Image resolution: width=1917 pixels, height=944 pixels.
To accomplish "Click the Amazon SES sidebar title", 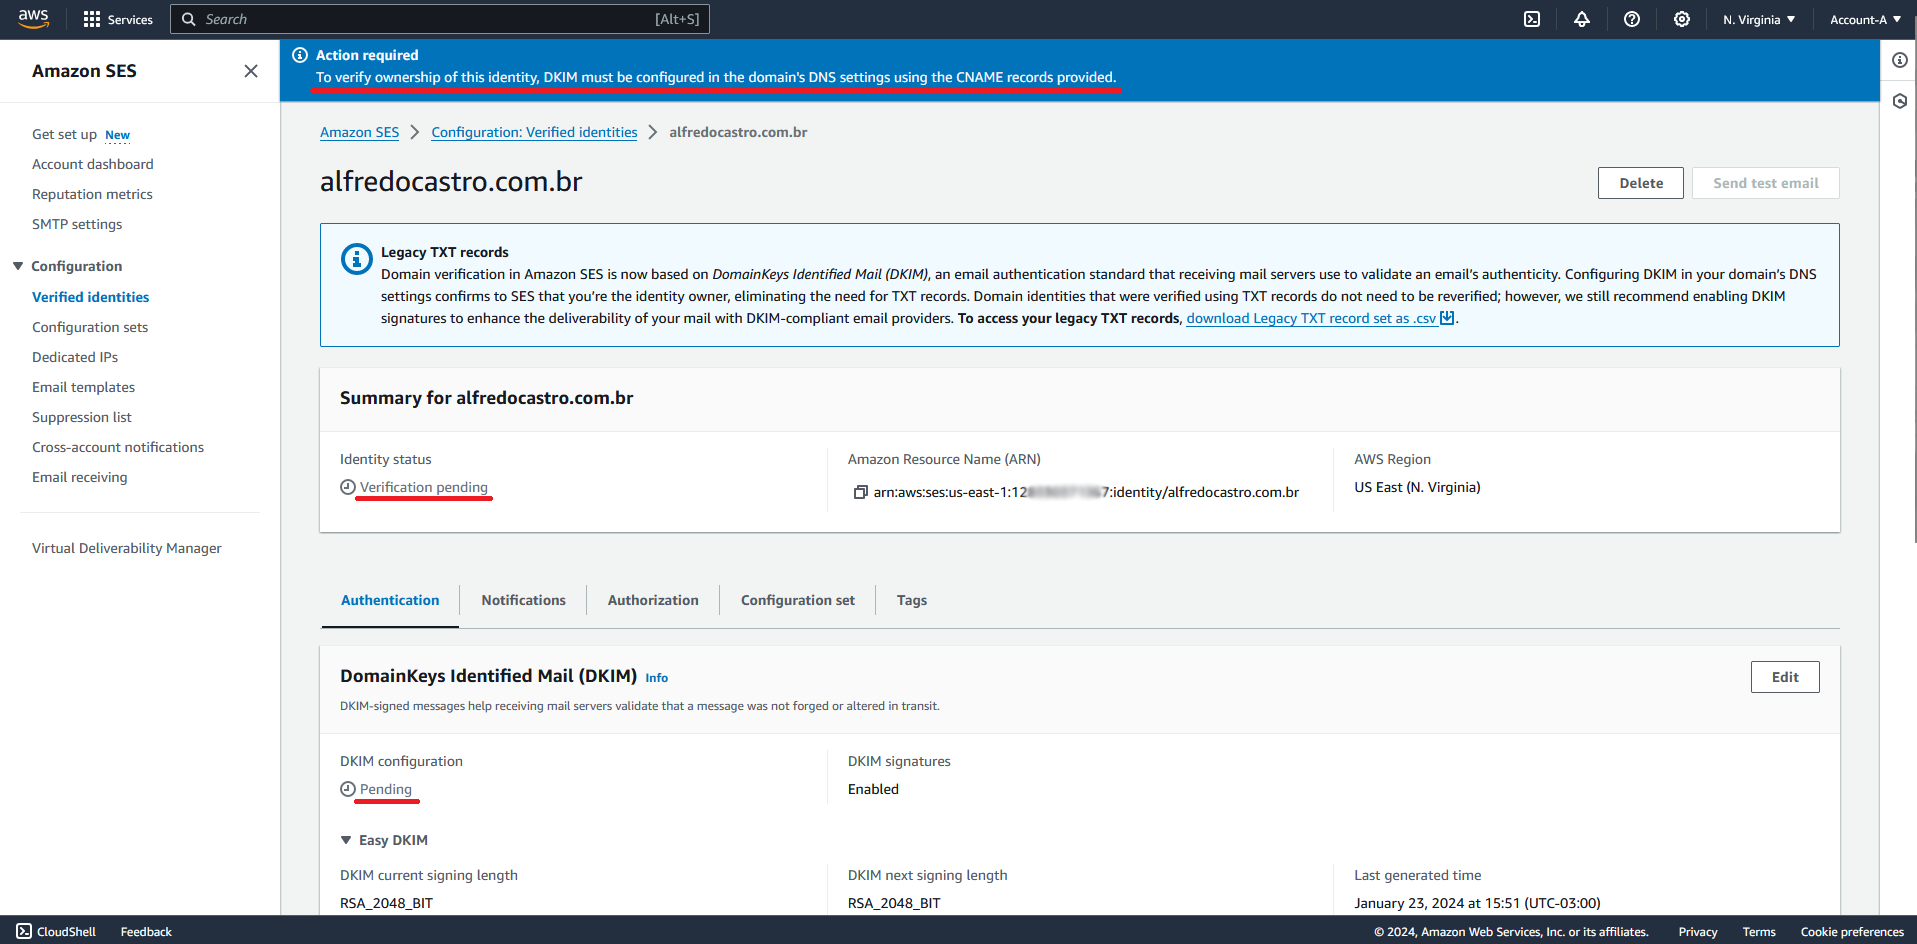I will (84, 71).
